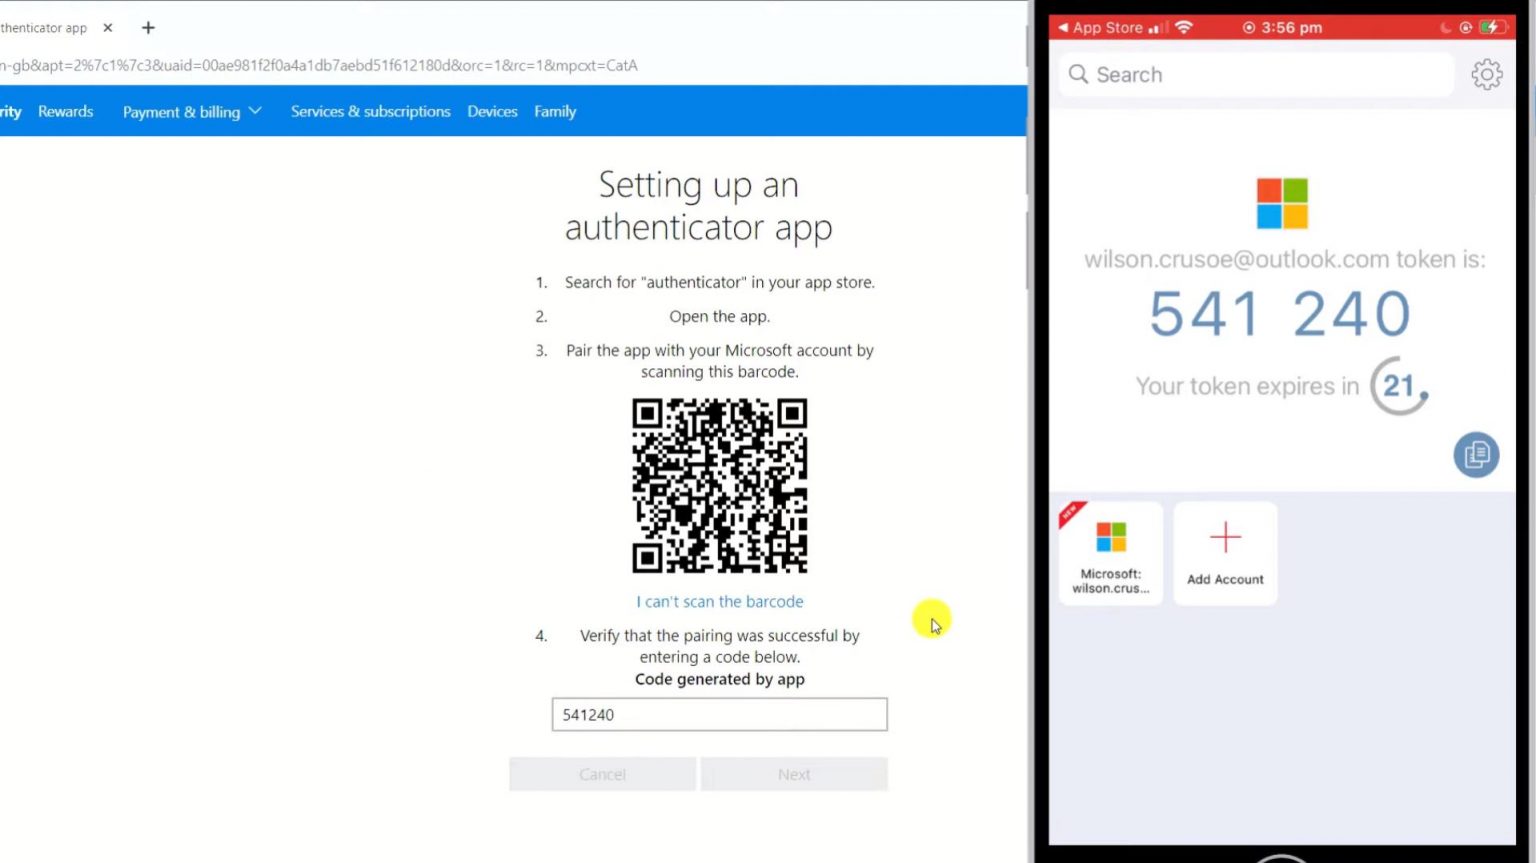Expand the Payment & billing dropdown

tap(192, 111)
